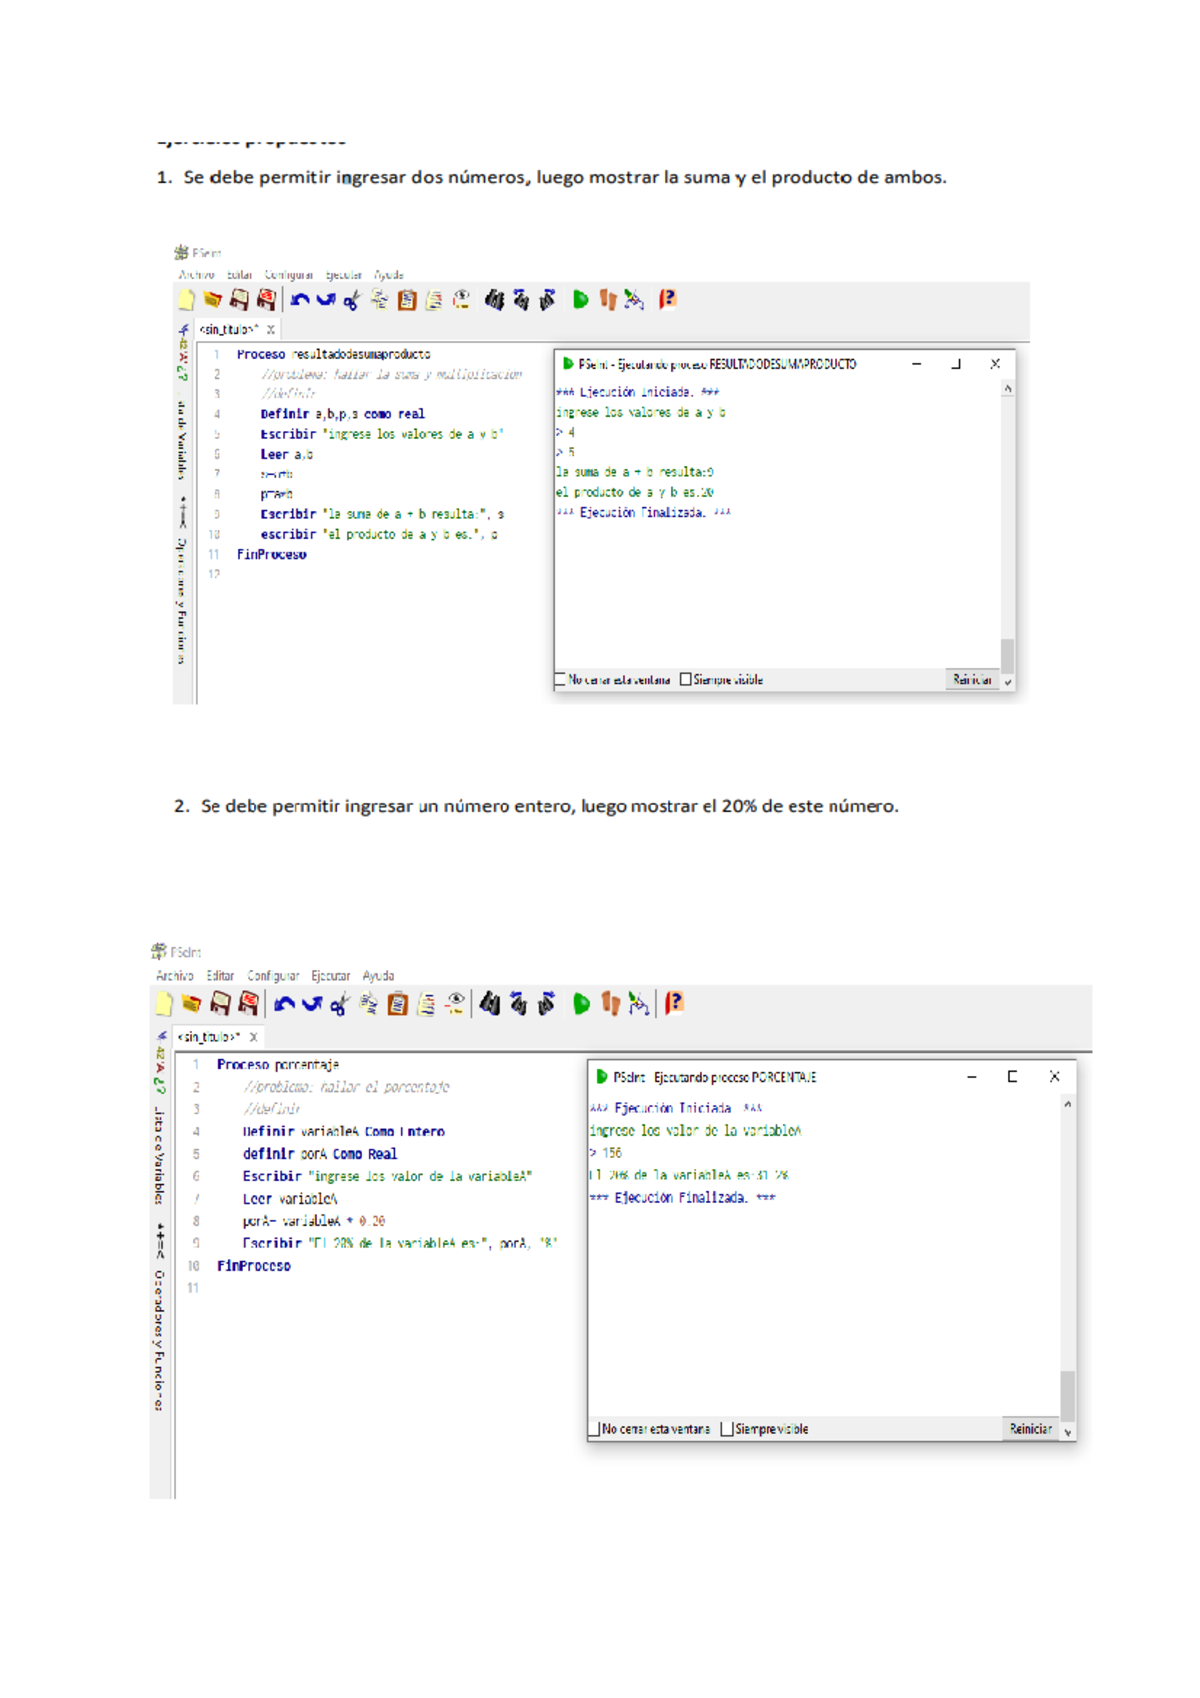Click scissors Cut icon above resultadodesumaproducto code
1200x1698 pixels.
pyautogui.click(x=352, y=300)
